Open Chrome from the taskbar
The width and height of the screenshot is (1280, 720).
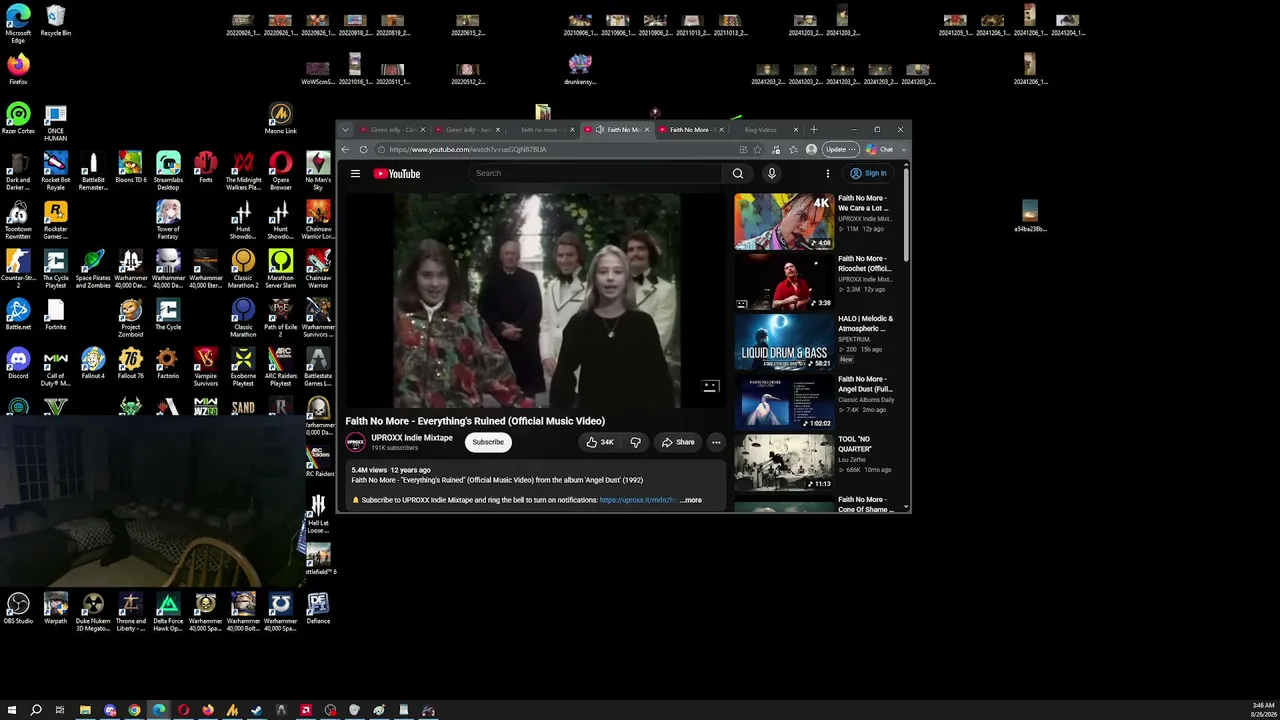tap(134, 711)
